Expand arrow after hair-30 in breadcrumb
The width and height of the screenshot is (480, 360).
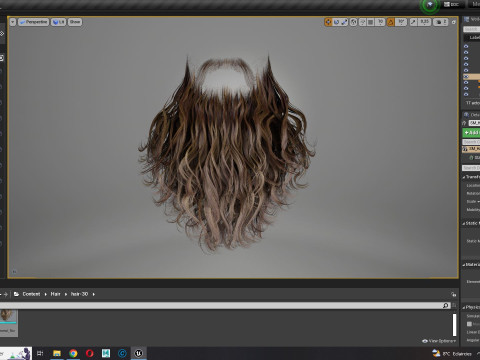94,294
